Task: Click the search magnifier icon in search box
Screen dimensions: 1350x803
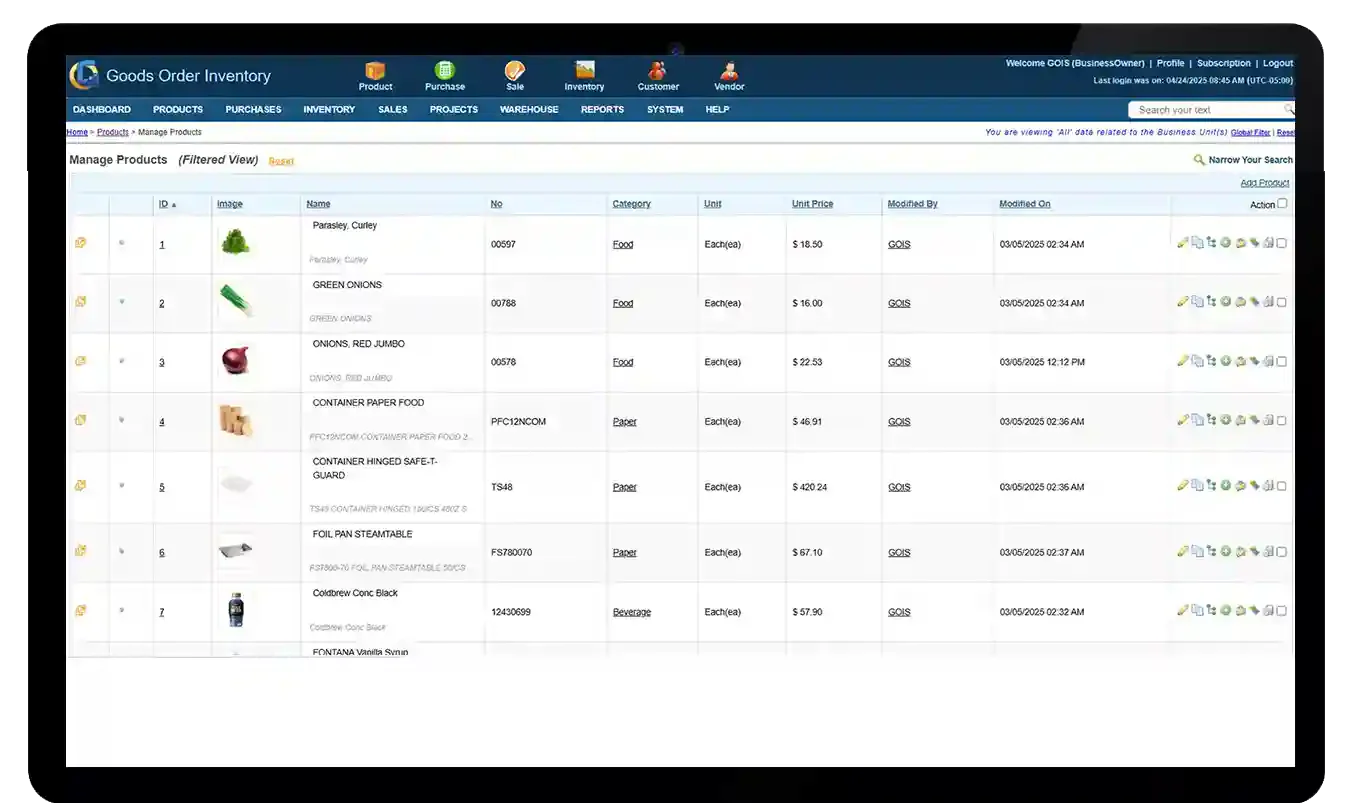Action: pos(1289,110)
